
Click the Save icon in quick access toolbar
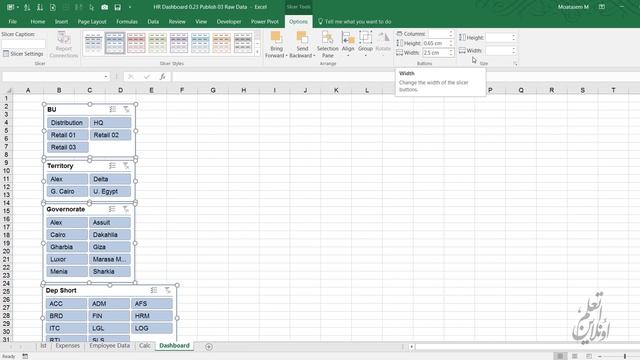118,7
